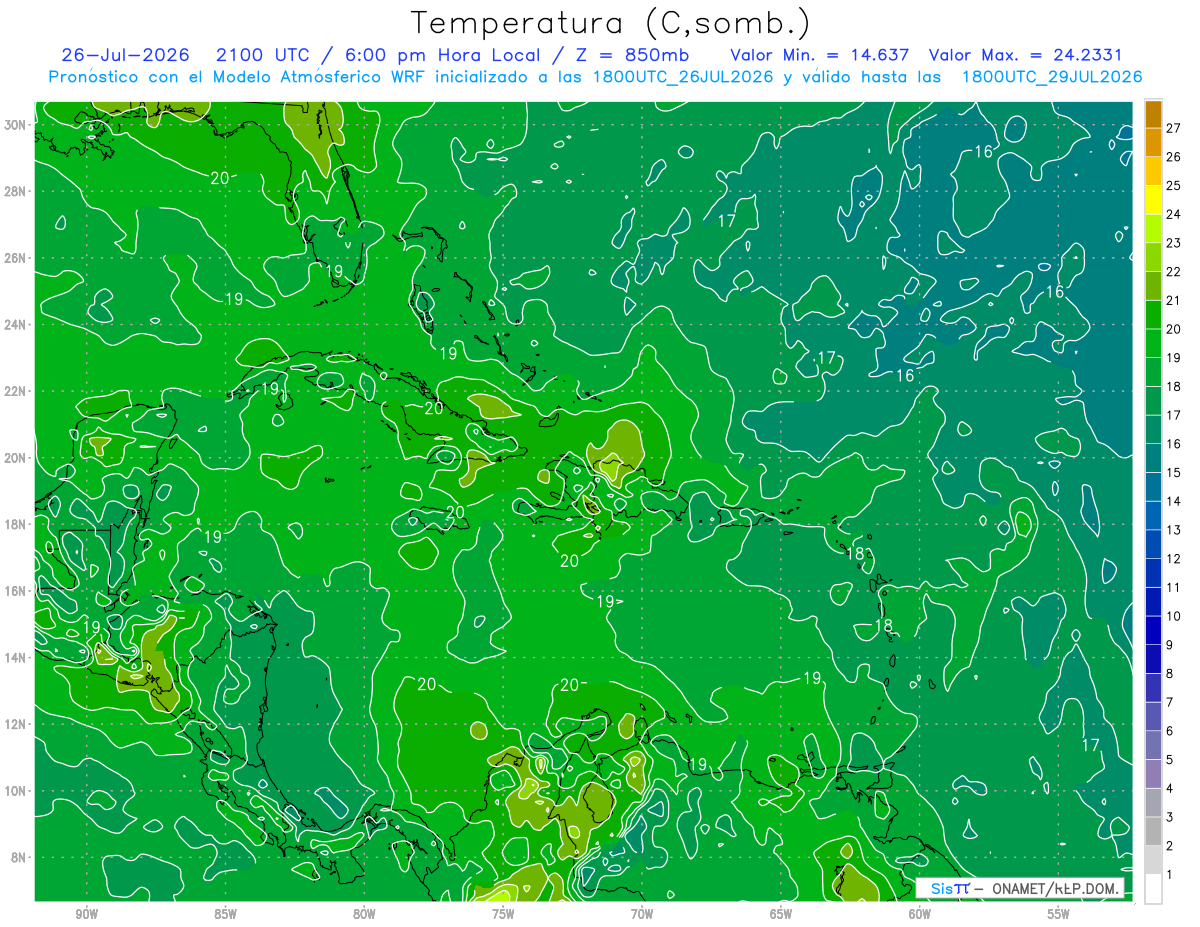1200x927 pixels.
Task: Click color scale label '25'
Action: tap(1174, 185)
